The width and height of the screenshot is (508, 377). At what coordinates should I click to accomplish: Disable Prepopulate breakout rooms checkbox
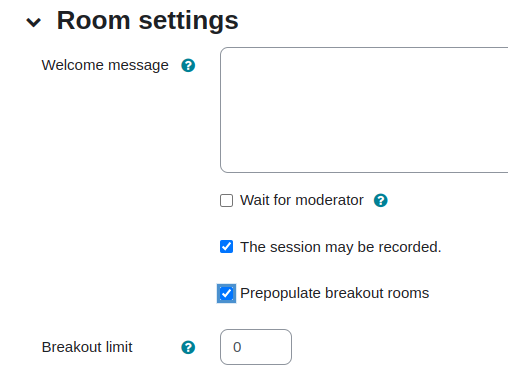[226, 293]
